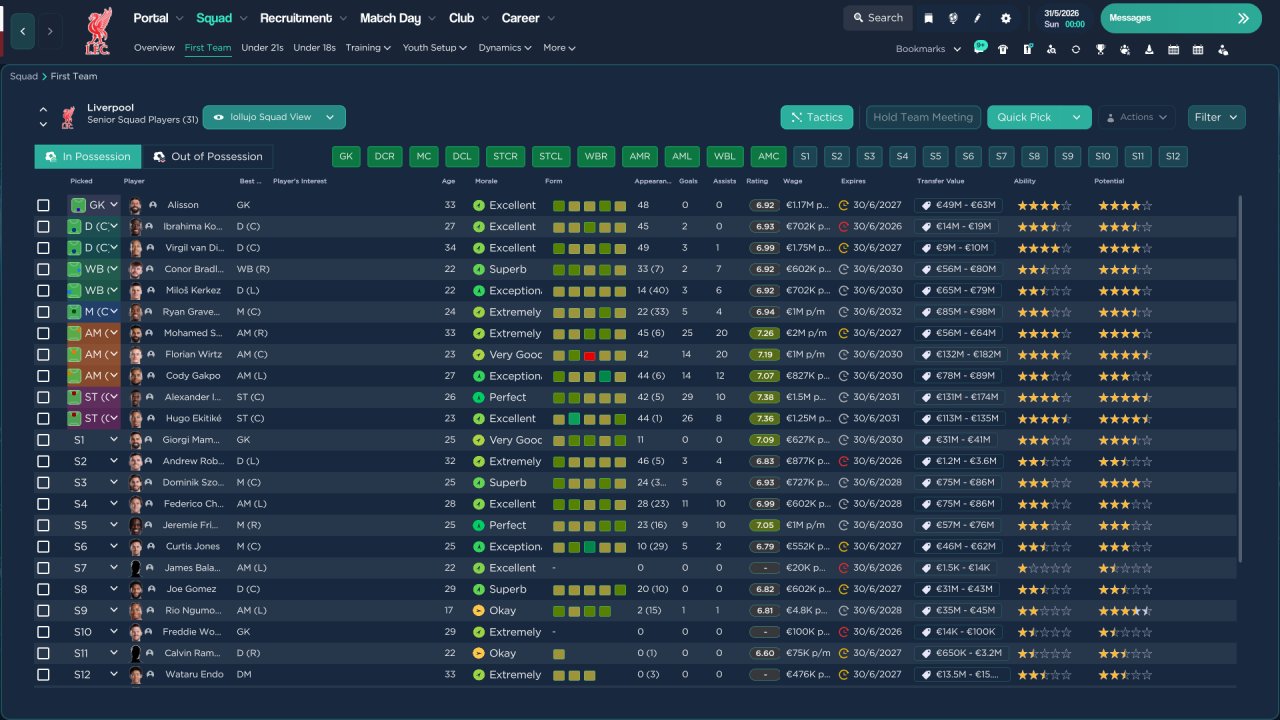Screen dimensions: 1280x720
Task: Click the shirt icon in bookmarks bar
Action: (x=1003, y=49)
